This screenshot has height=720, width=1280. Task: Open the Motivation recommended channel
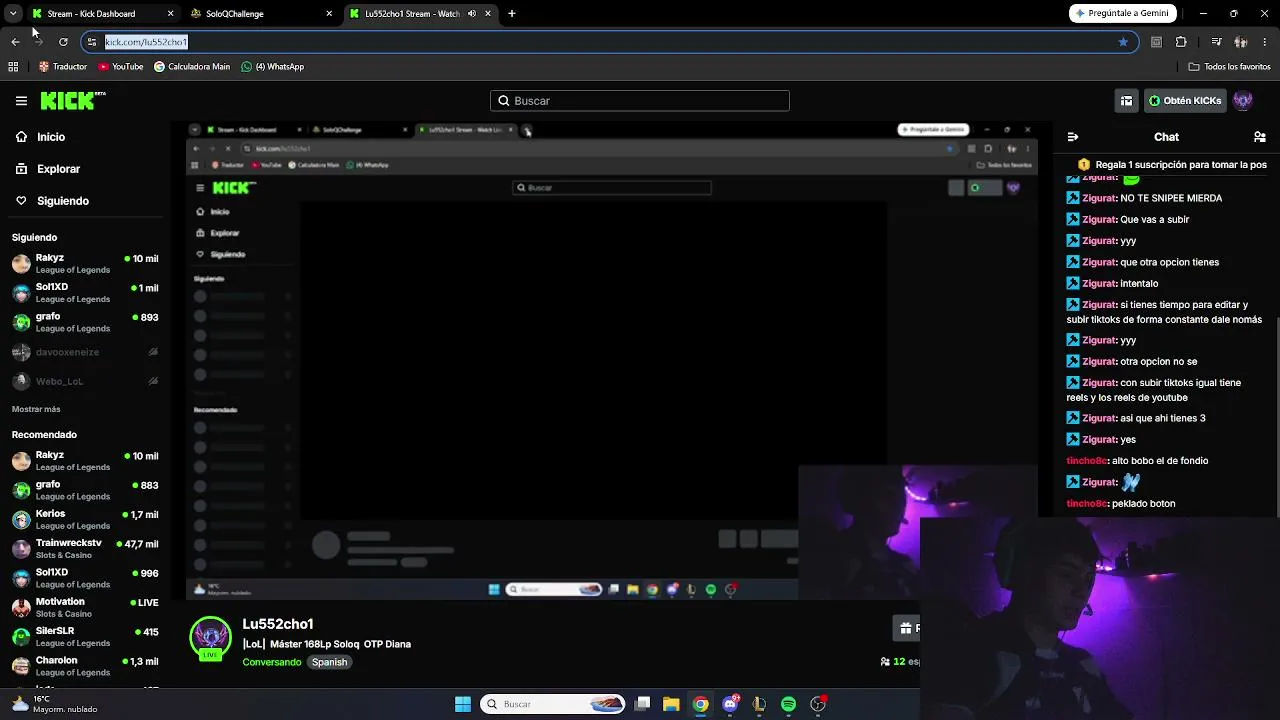pyautogui.click(x=85, y=608)
